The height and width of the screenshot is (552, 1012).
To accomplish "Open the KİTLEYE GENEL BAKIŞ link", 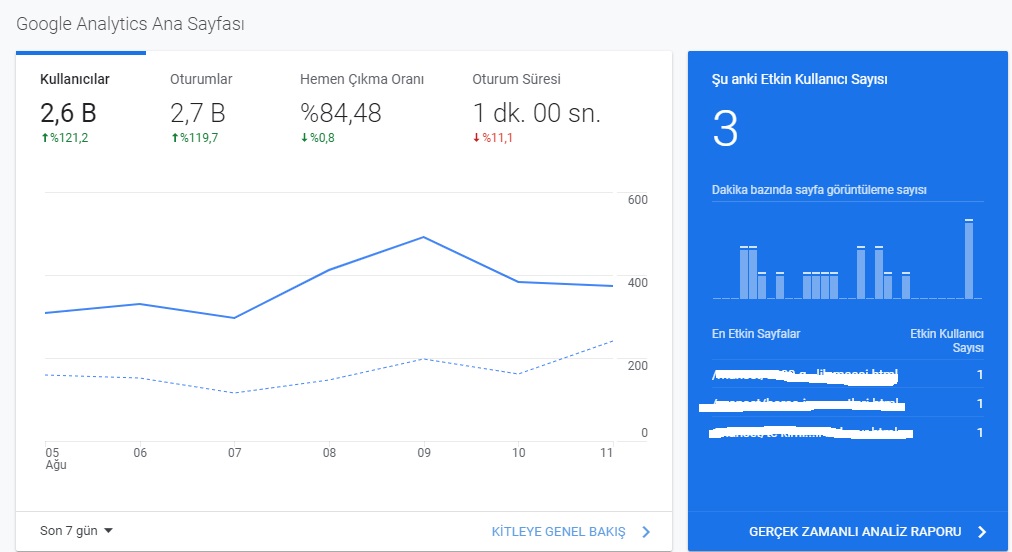I will (558, 532).
